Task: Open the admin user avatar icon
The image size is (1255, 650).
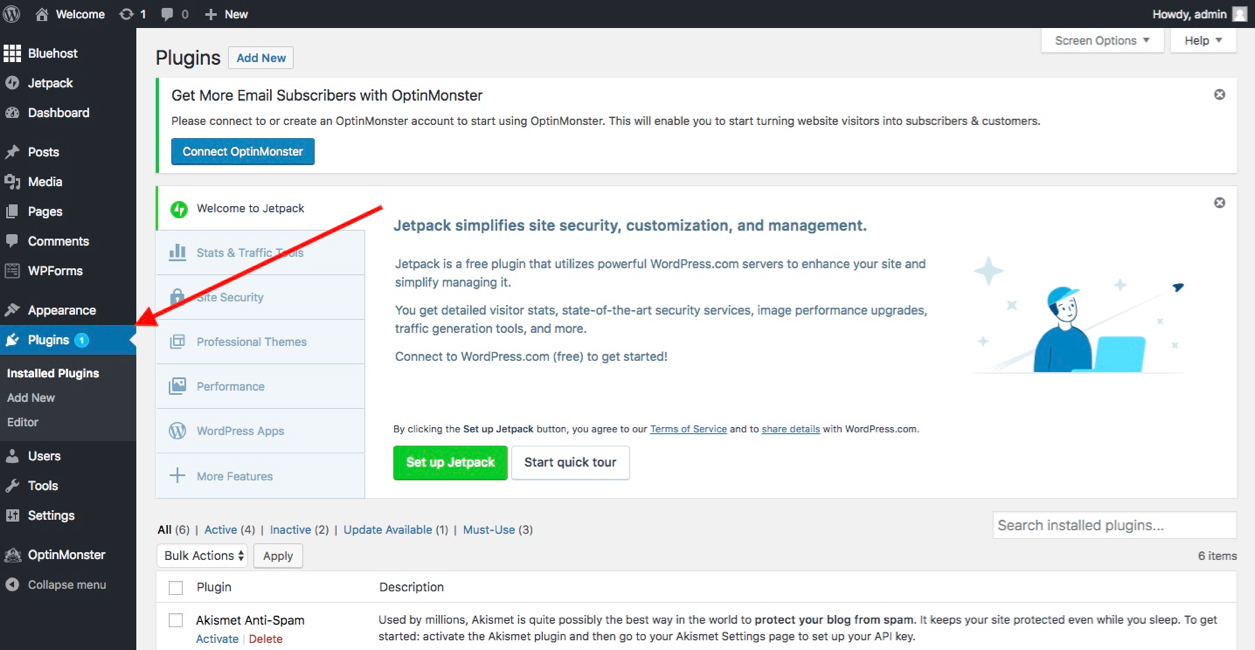Action: (1239, 14)
